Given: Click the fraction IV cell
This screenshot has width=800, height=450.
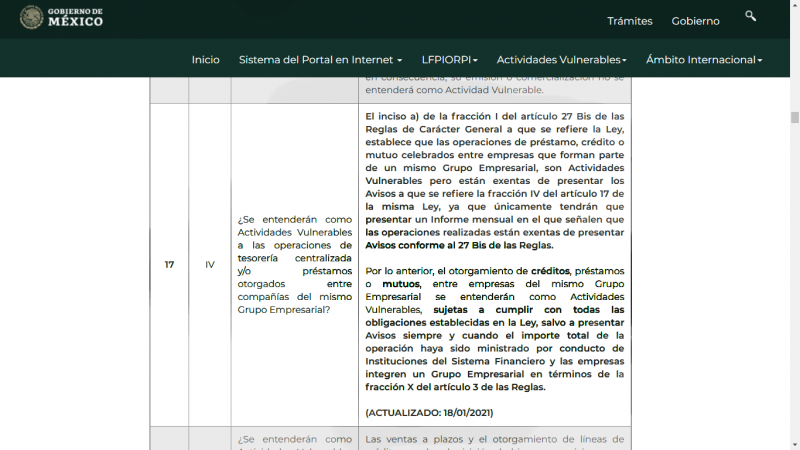Looking at the screenshot, I should click(x=210, y=265).
